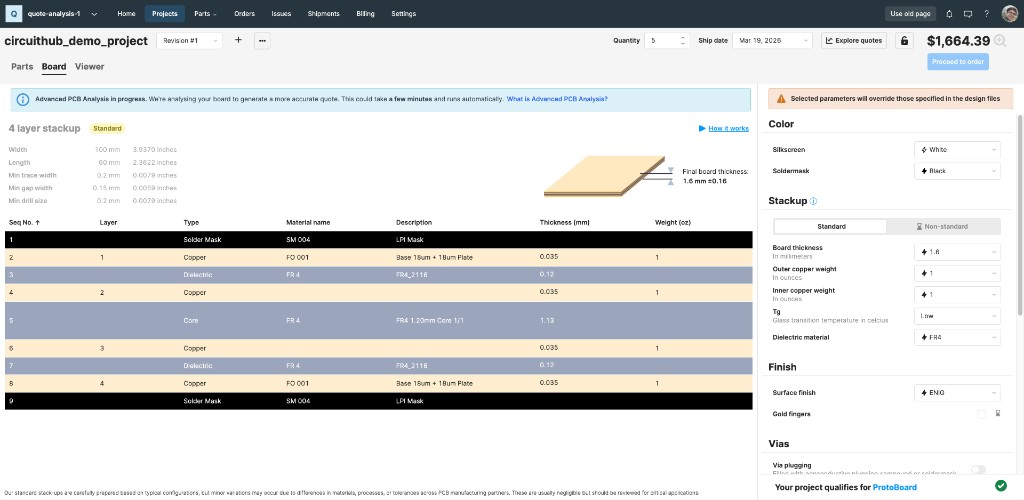This screenshot has height=500, width=1024.
Task: Click the chat message icon in top bar
Action: click(x=967, y=14)
